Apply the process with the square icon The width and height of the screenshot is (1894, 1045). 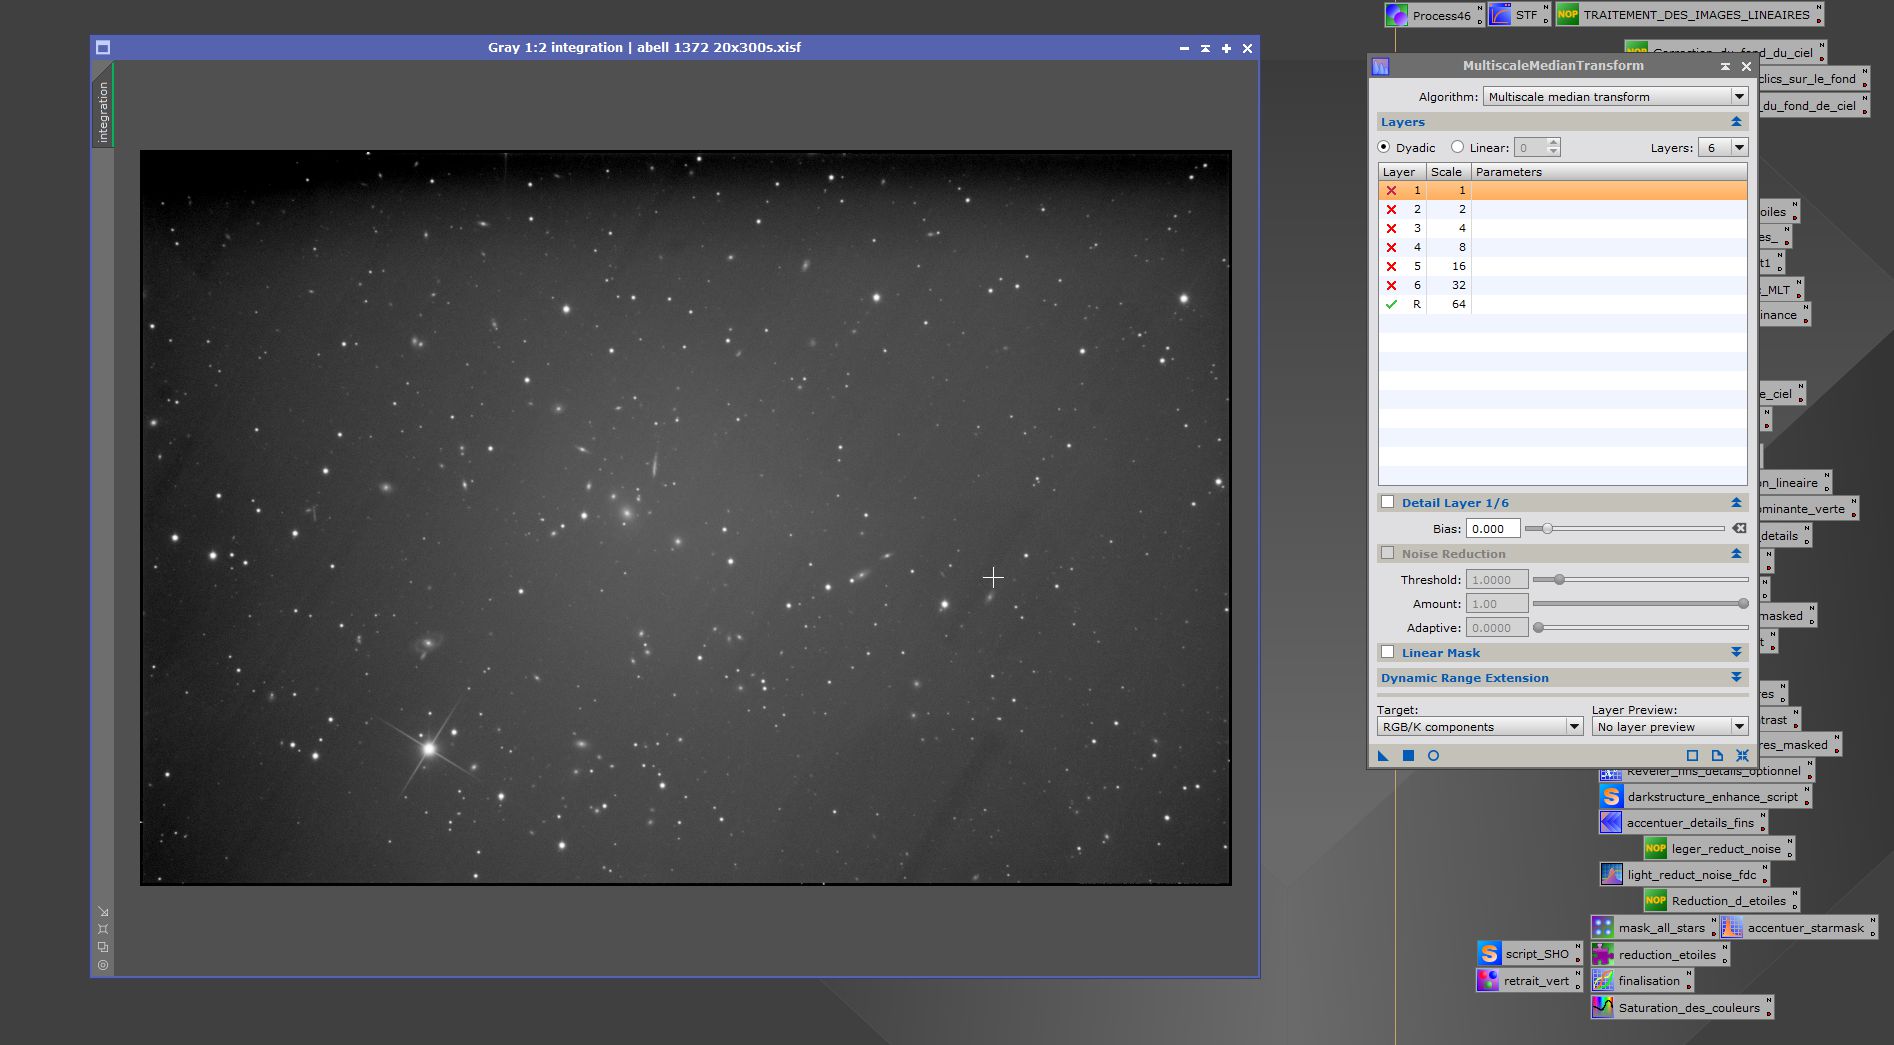[x=1408, y=756]
